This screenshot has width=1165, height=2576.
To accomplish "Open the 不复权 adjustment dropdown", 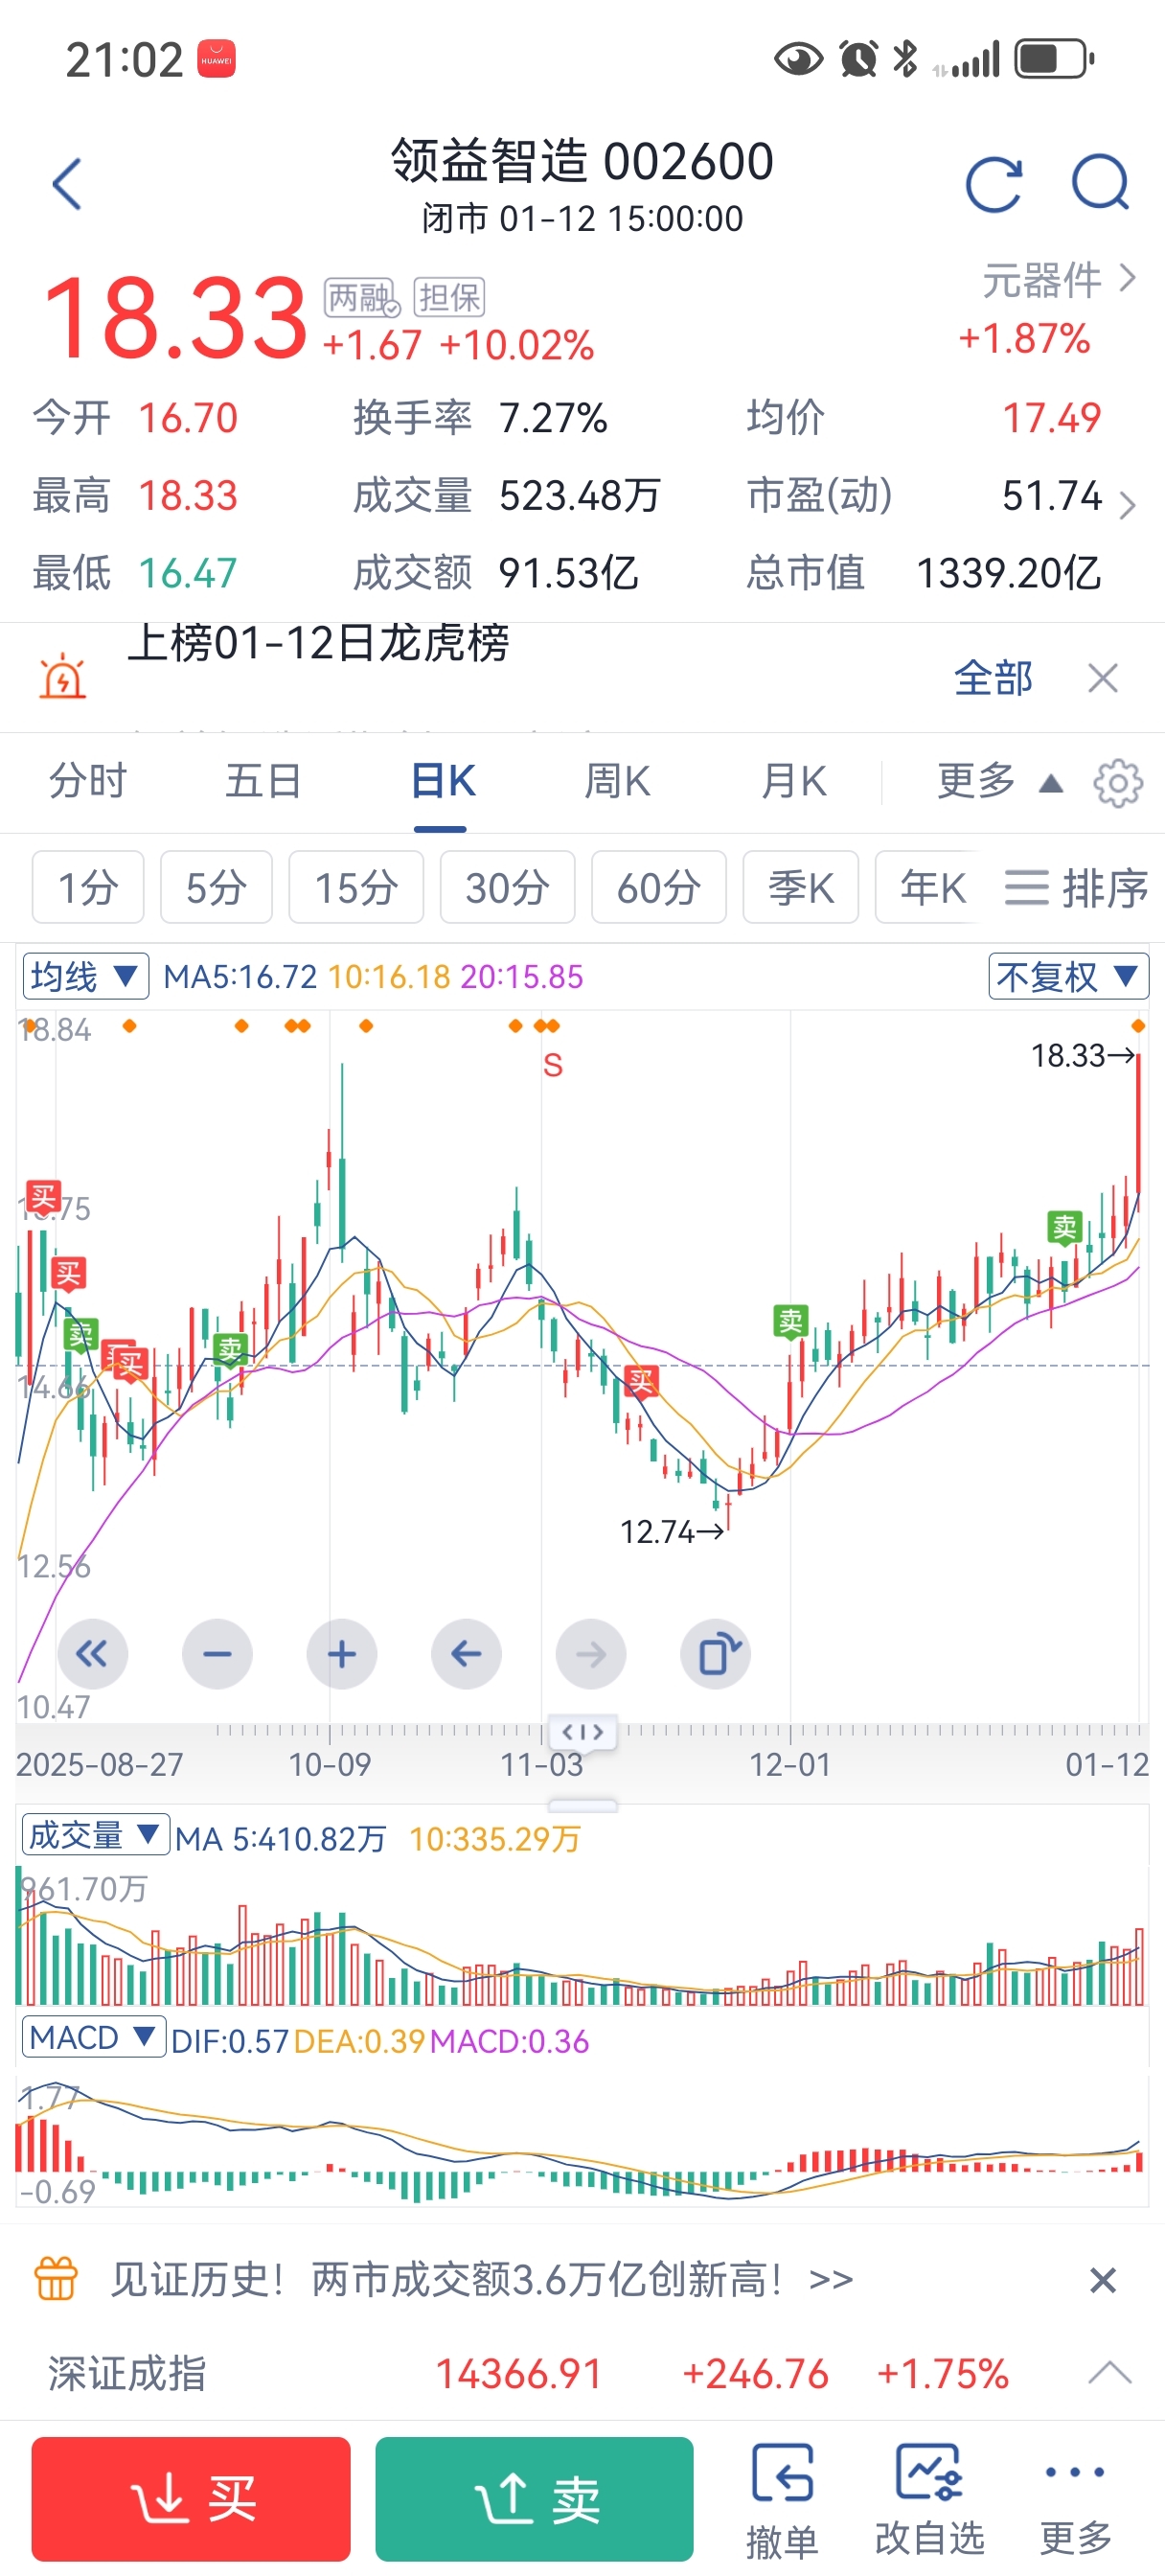I will tap(1067, 976).
